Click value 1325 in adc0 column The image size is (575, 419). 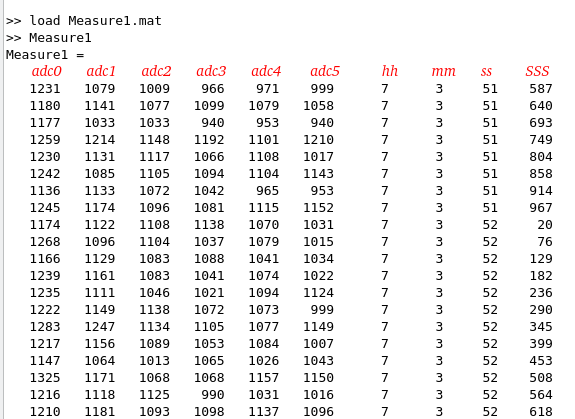pos(45,378)
